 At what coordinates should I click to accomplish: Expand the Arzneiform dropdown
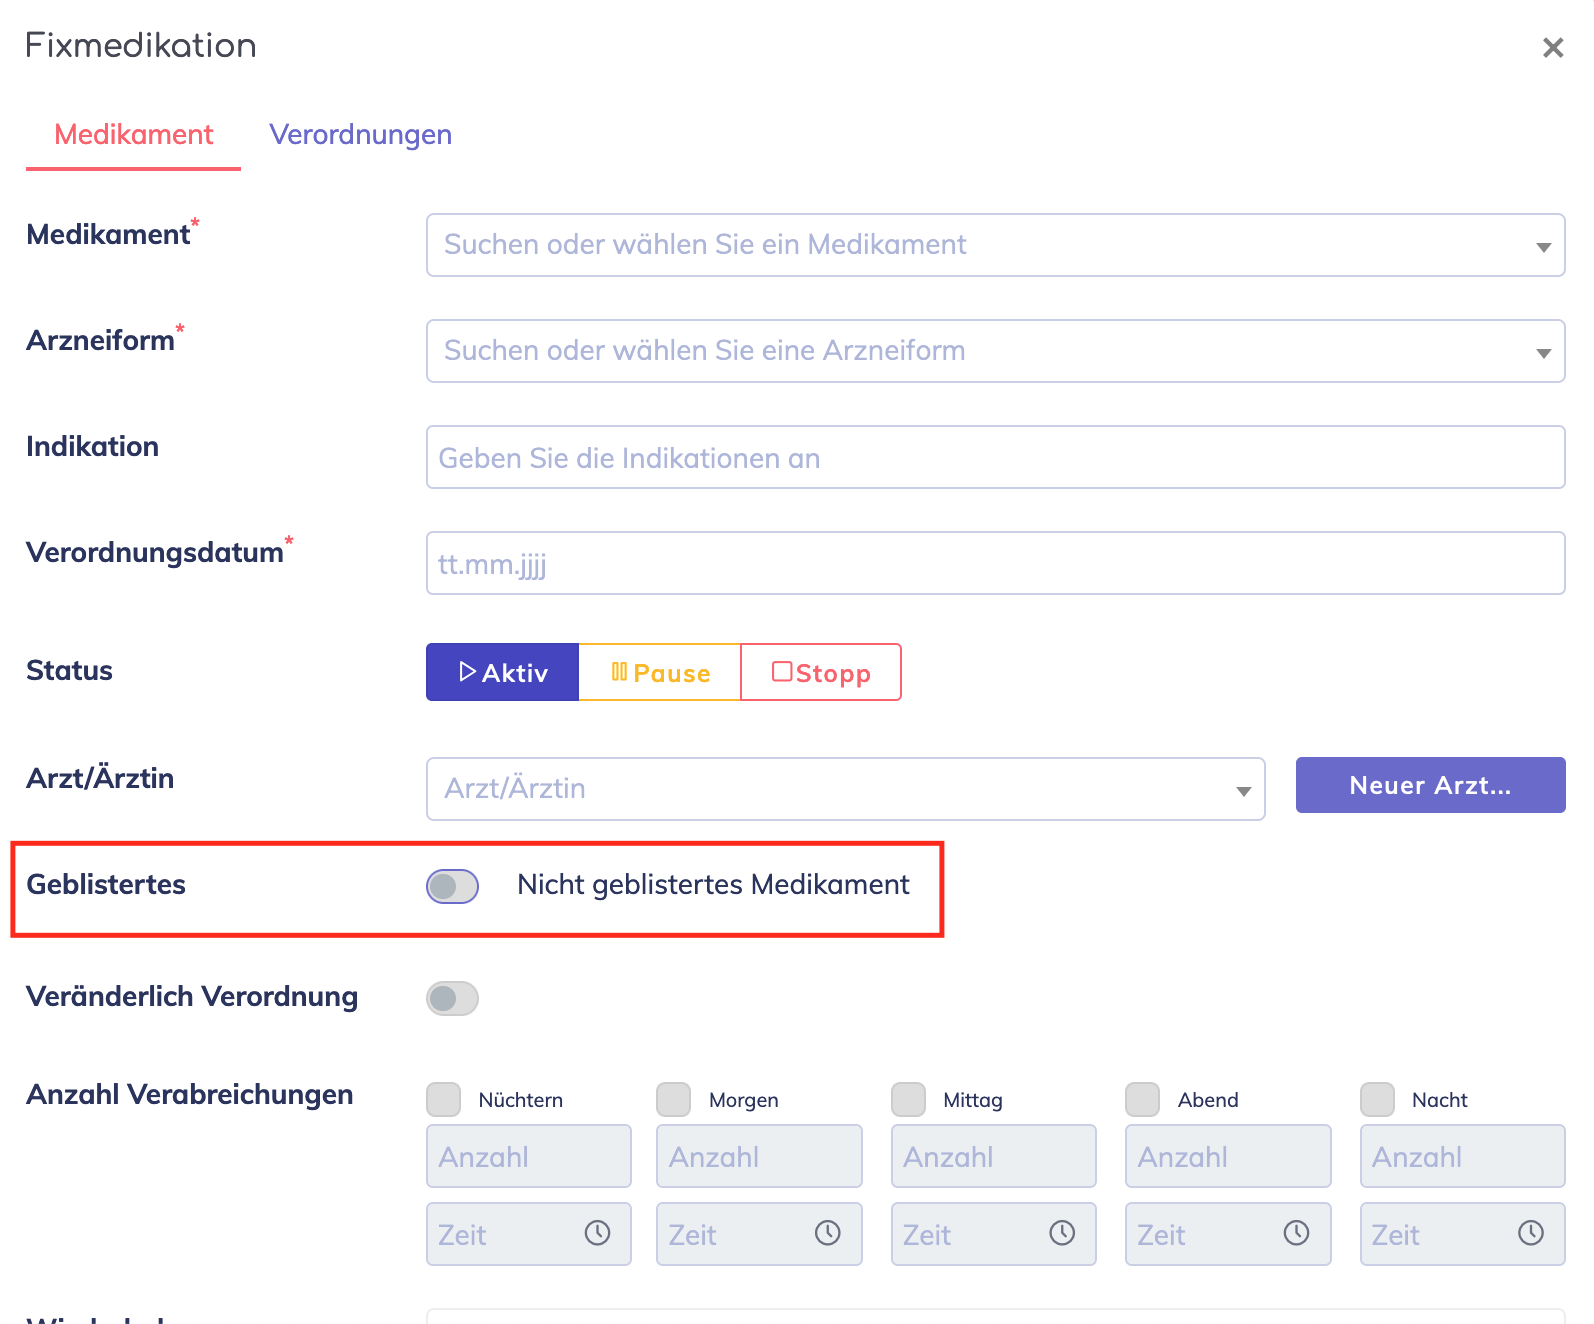pos(995,351)
